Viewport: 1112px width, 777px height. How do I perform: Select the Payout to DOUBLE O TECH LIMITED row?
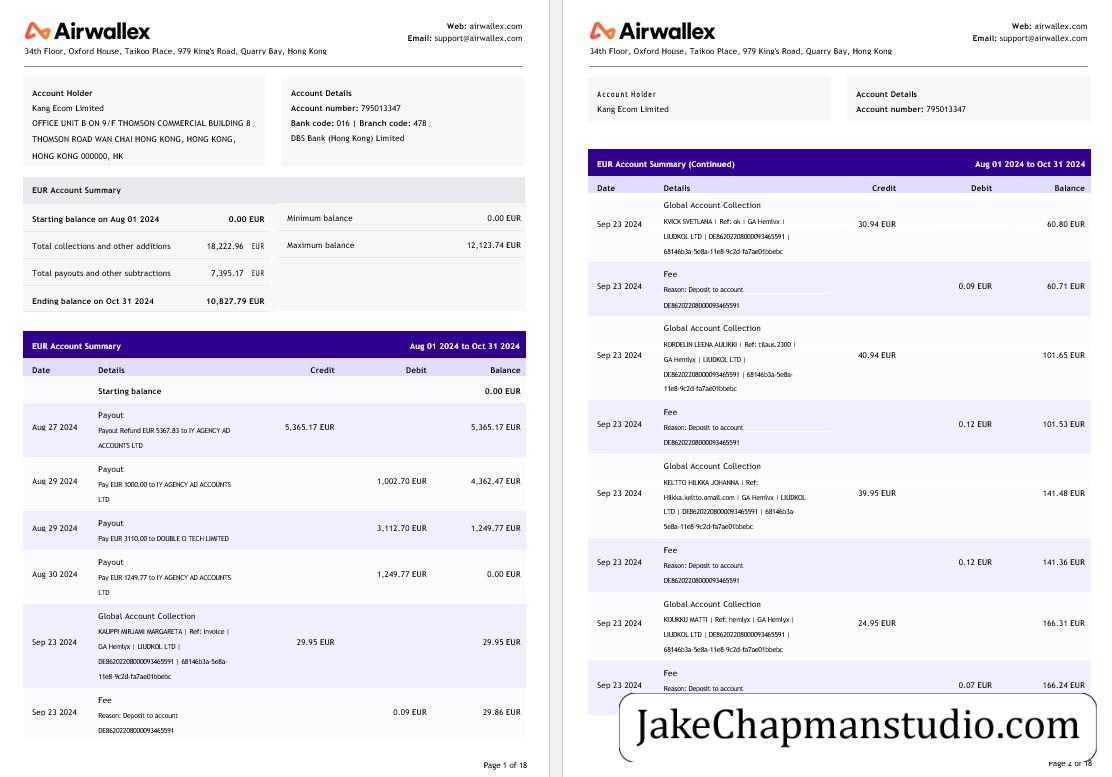coord(274,530)
